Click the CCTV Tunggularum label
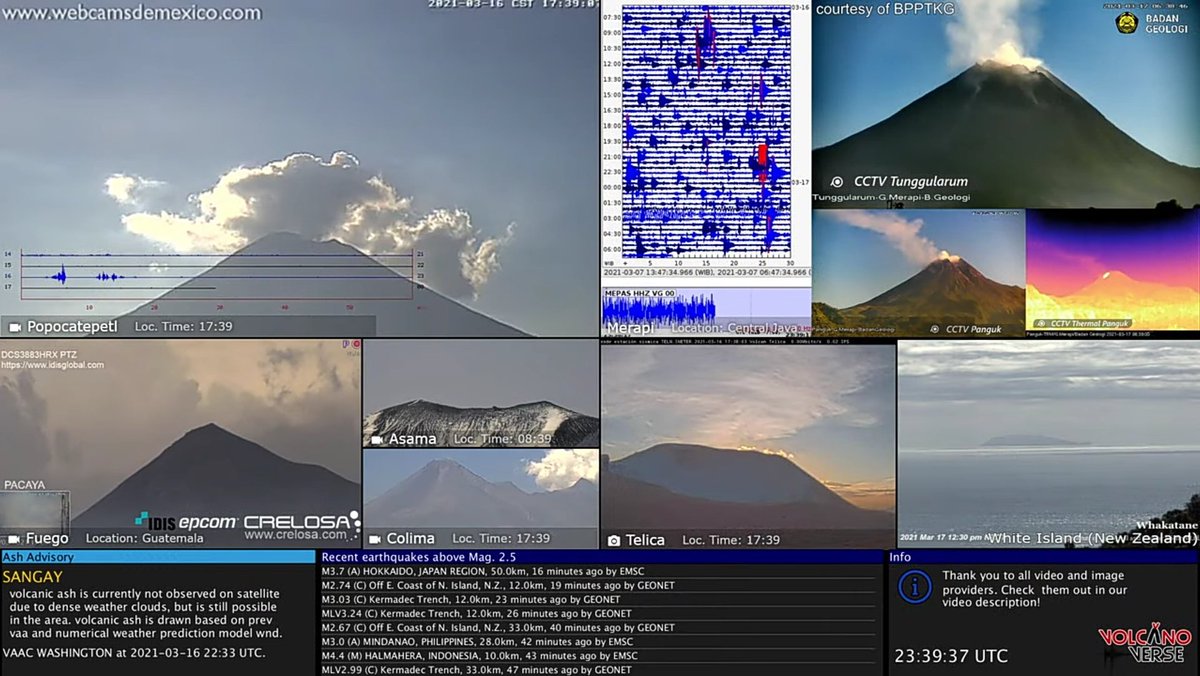Screen dimensions: 1200x676 pos(910,182)
